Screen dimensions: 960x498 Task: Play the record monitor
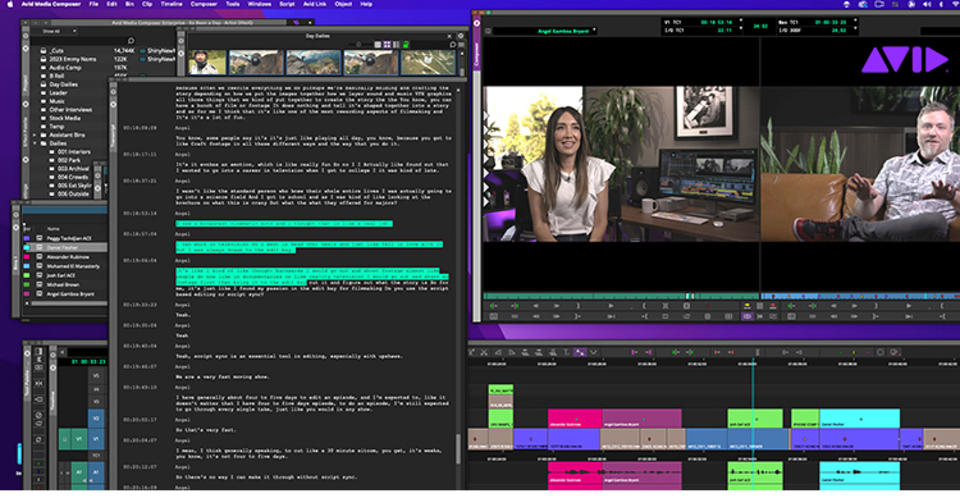point(909,306)
